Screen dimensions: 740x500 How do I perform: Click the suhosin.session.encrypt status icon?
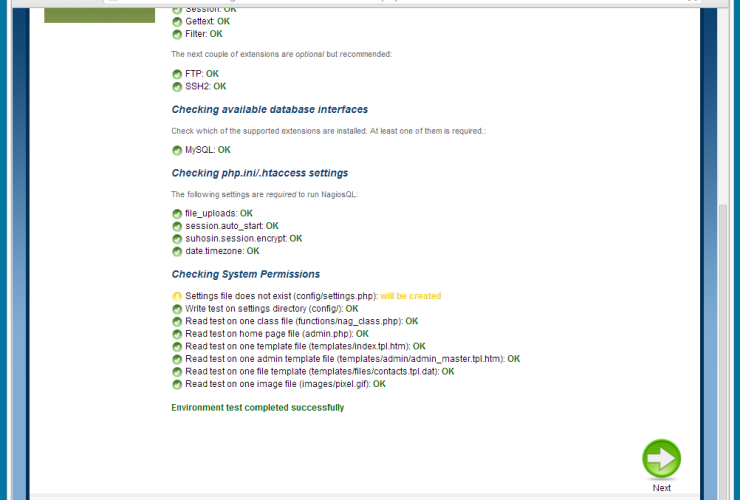tap(177, 239)
